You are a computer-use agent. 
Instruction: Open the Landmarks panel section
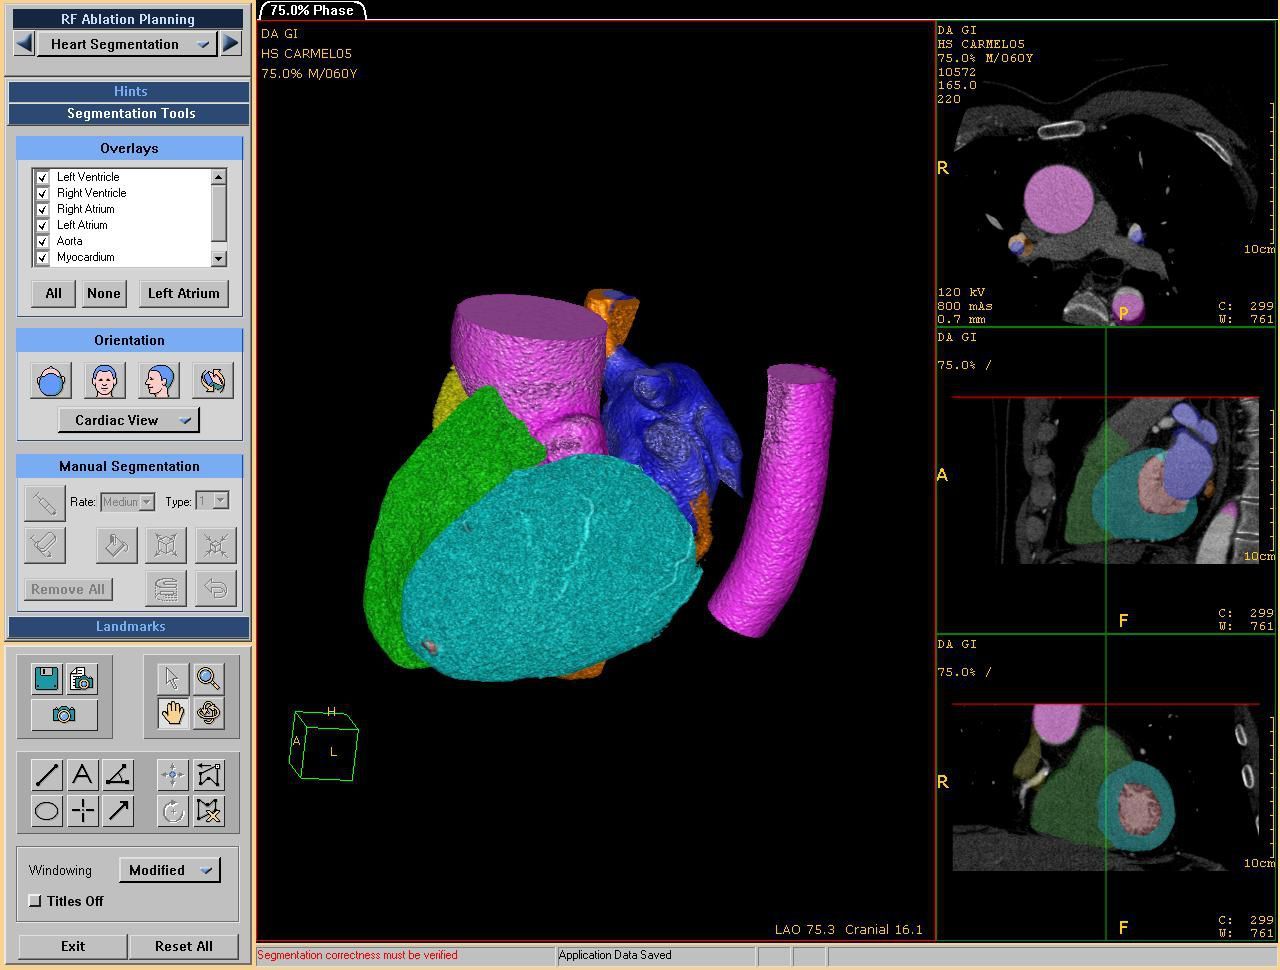(129, 626)
